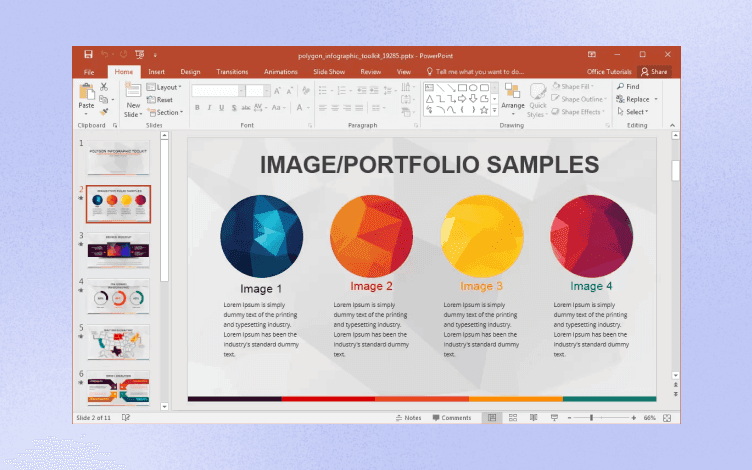
Task: Click Office Tutorials link
Action: point(609,72)
